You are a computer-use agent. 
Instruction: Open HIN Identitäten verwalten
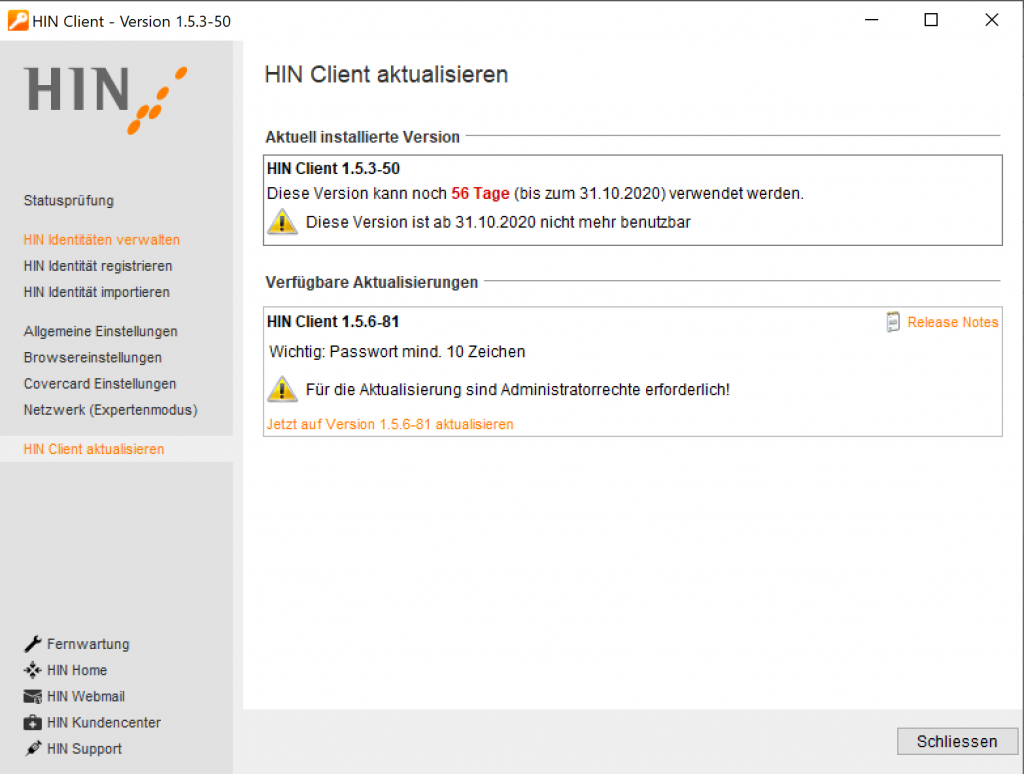click(x=102, y=240)
